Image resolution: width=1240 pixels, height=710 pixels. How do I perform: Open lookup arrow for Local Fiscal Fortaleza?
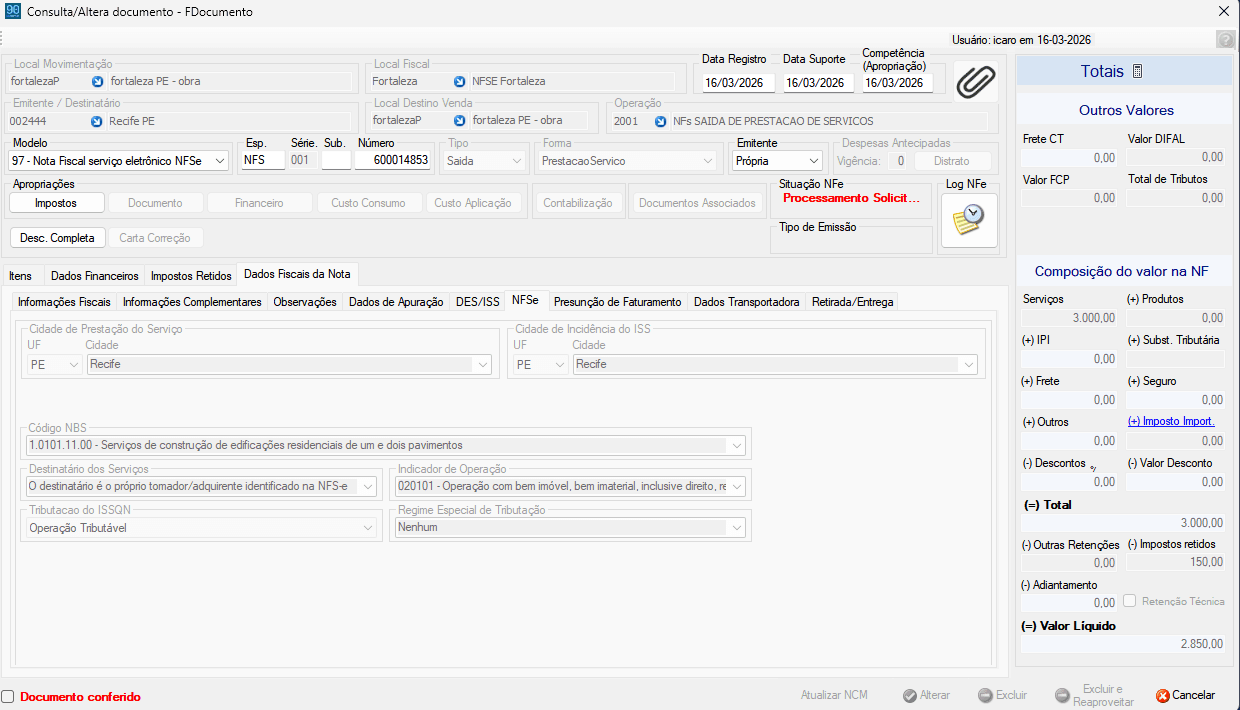459,82
